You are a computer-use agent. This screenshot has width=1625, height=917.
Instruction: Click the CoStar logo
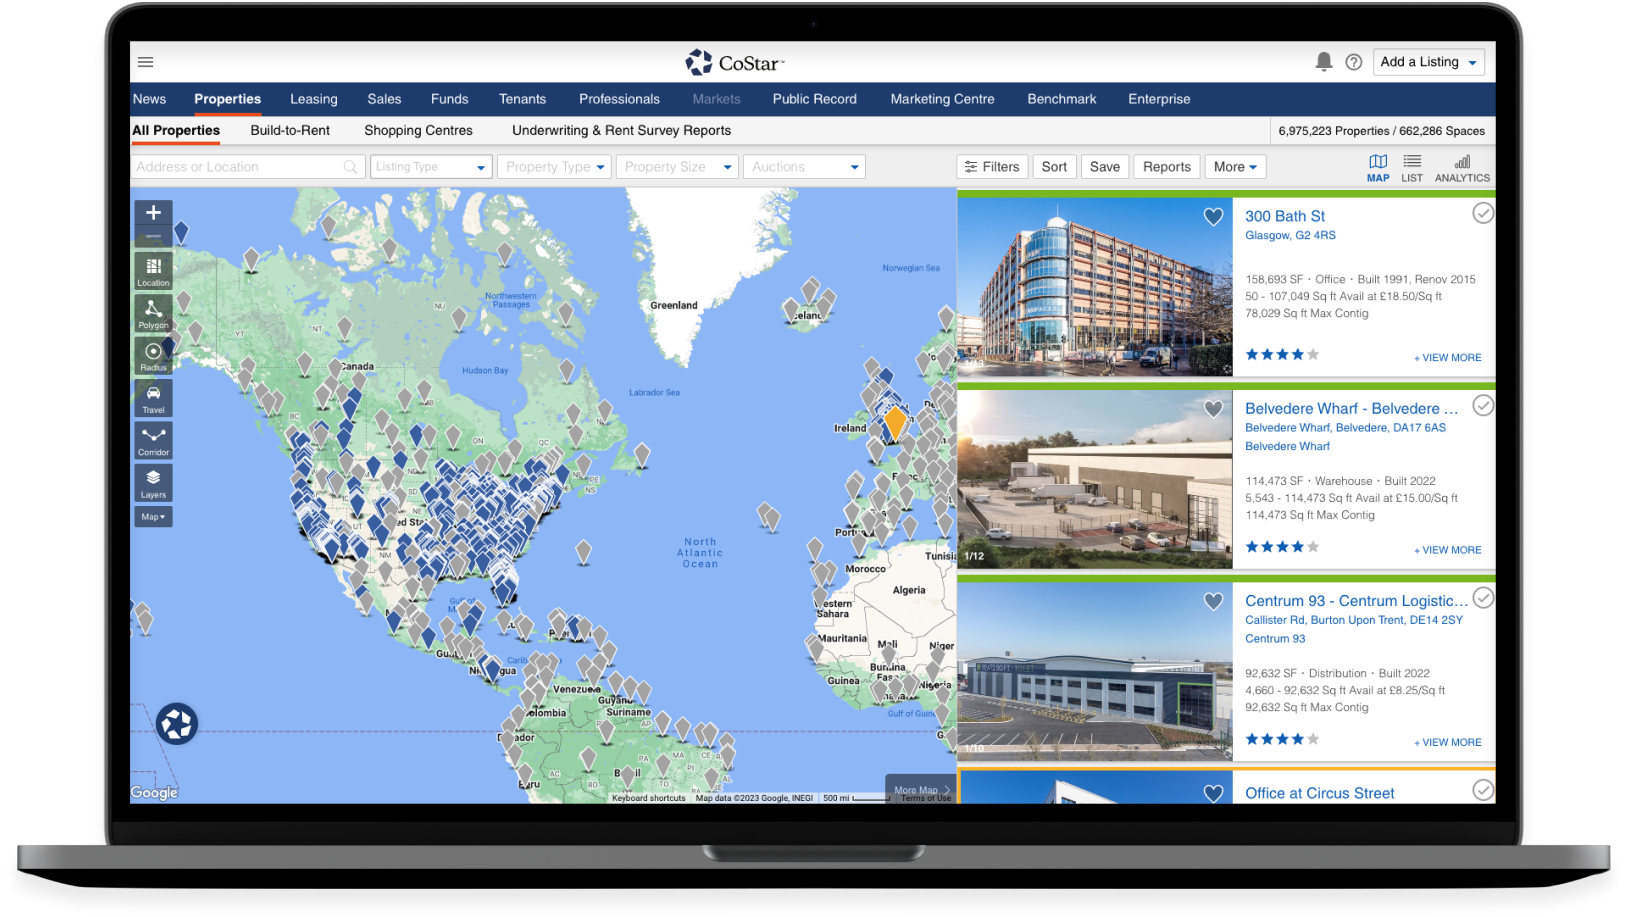tap(735, 62)
